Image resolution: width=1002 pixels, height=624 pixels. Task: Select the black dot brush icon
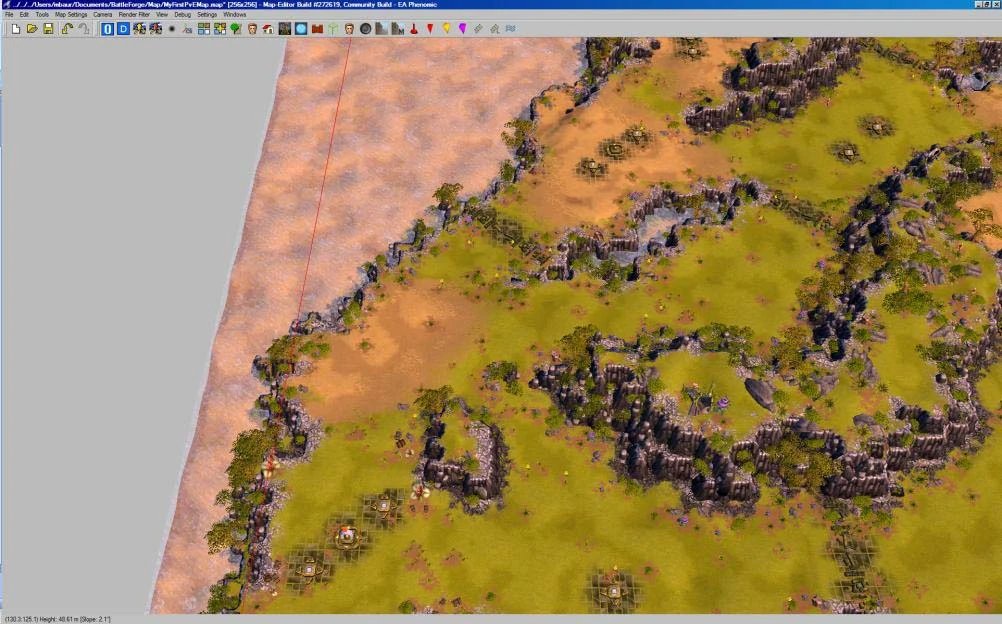tap(171, 29)
